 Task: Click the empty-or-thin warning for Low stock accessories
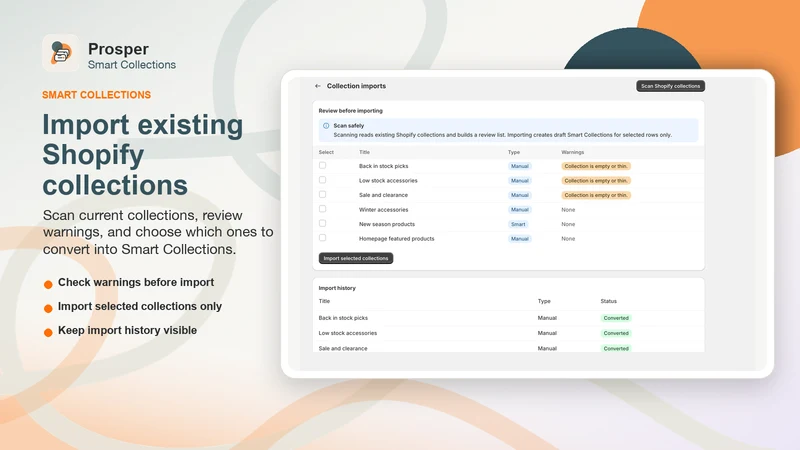(596, 181)
